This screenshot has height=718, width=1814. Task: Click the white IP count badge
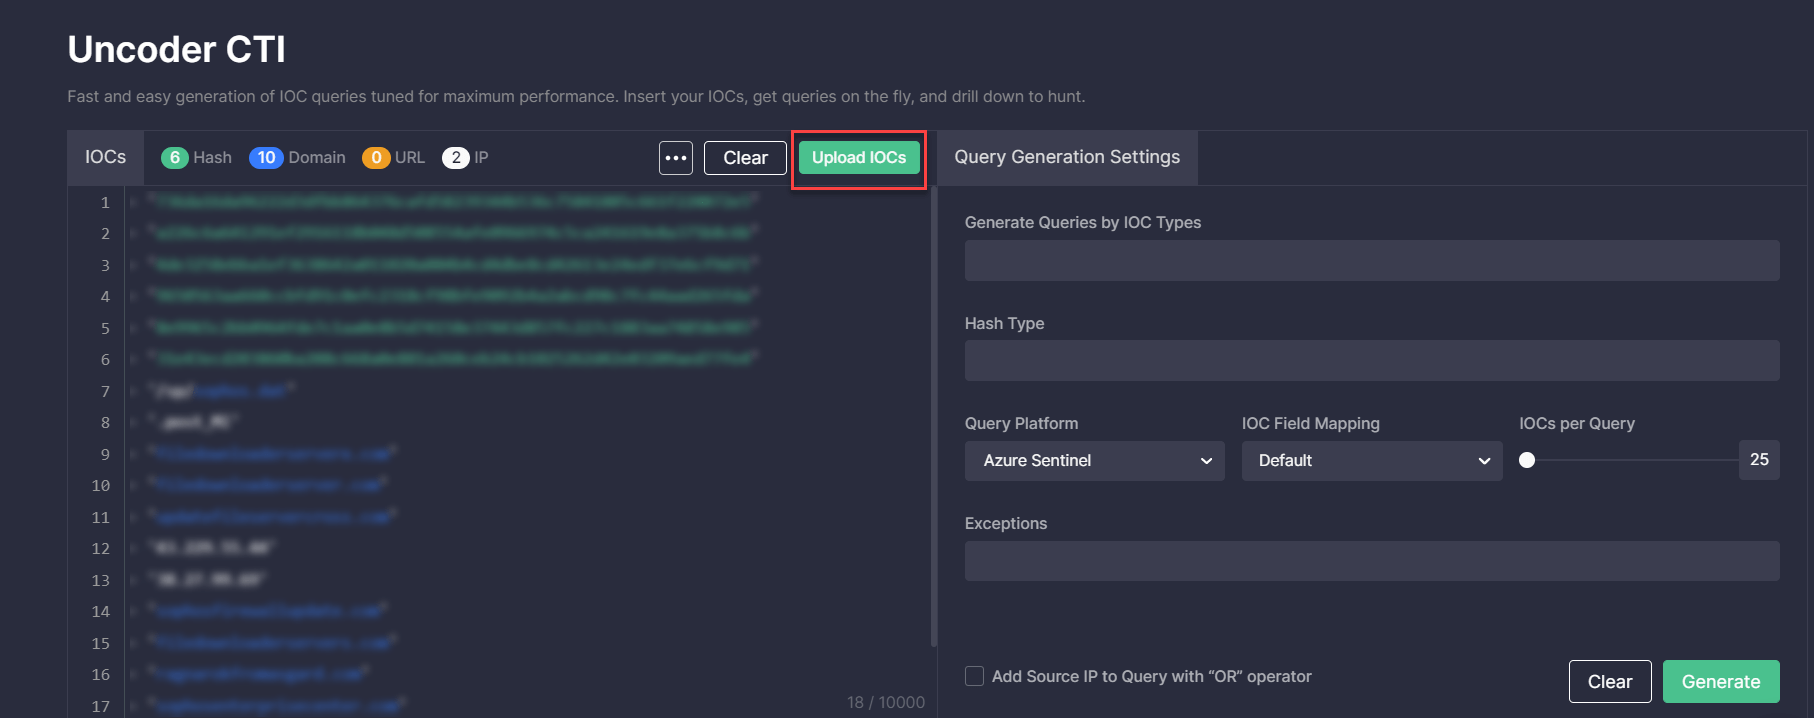click(455, 158)
